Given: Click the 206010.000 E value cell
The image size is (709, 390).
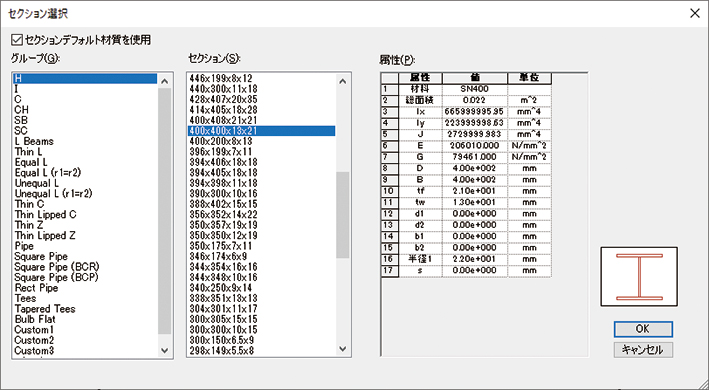Looking at the screenshot, I should click(475, 146).
